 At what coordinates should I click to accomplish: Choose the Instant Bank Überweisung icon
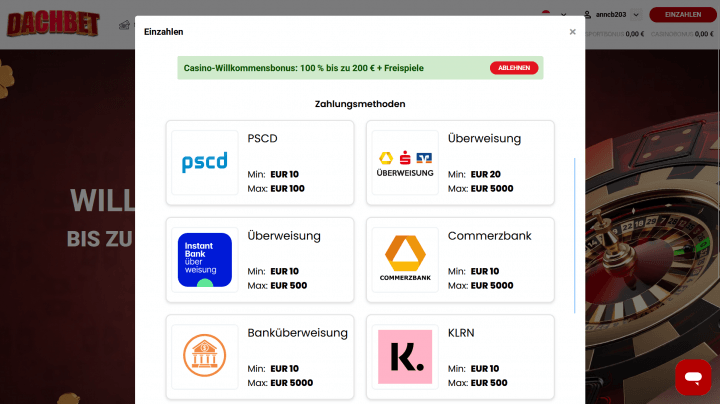[205, 259]
